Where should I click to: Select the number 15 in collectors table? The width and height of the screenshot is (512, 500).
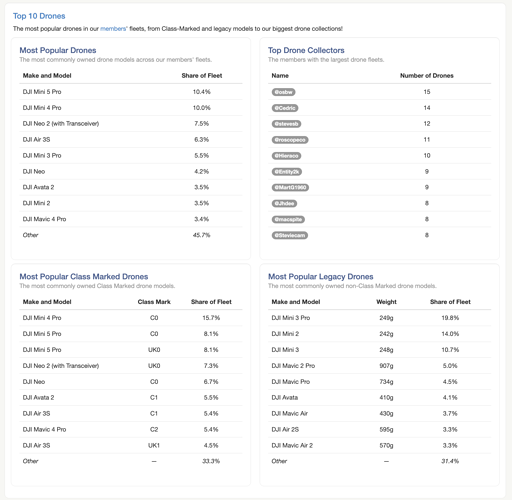(427, 92)
